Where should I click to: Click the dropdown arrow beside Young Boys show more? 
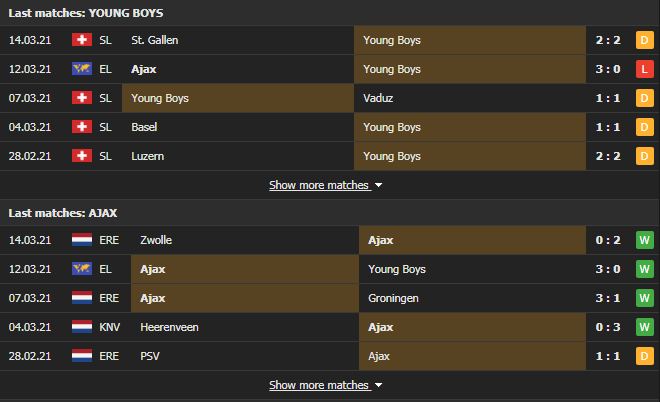click(378, 185)
